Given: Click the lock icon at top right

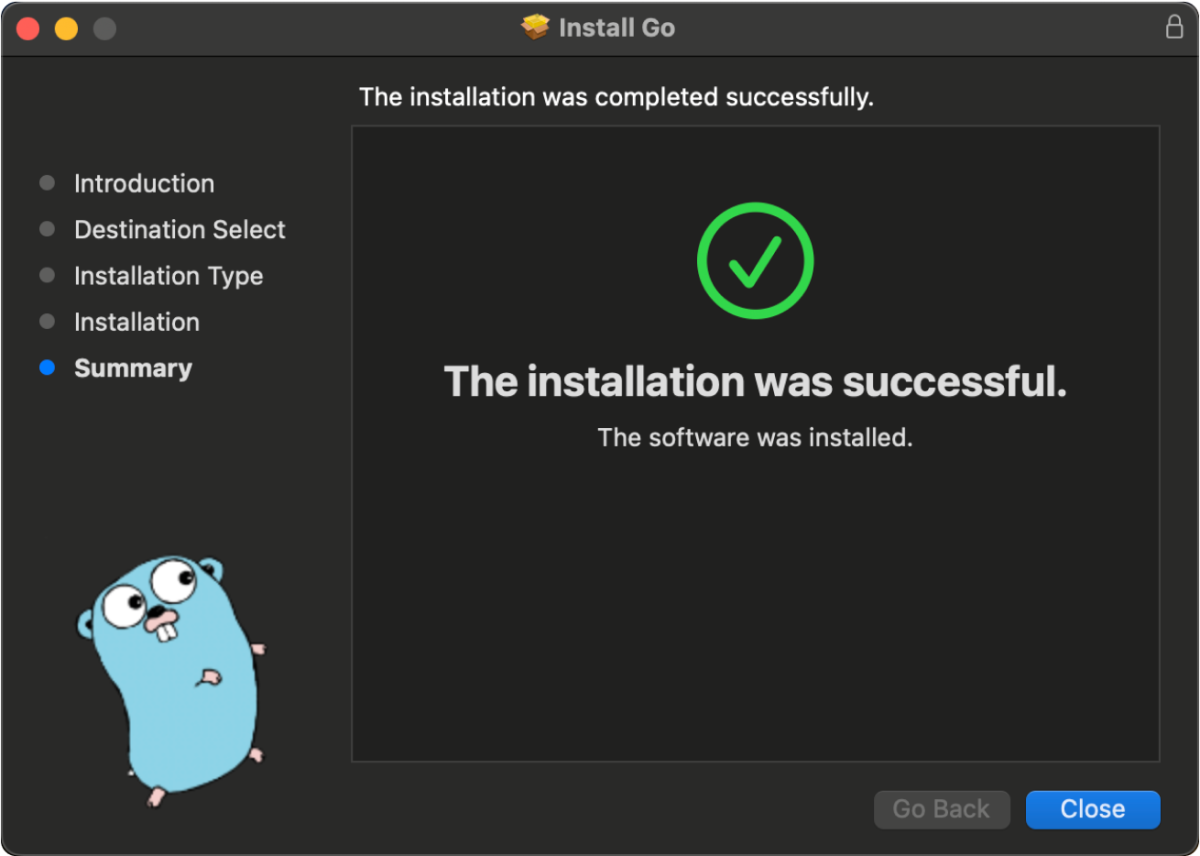Looking at the screenshot, I should pyautogui.click(x=1174, y=27).
